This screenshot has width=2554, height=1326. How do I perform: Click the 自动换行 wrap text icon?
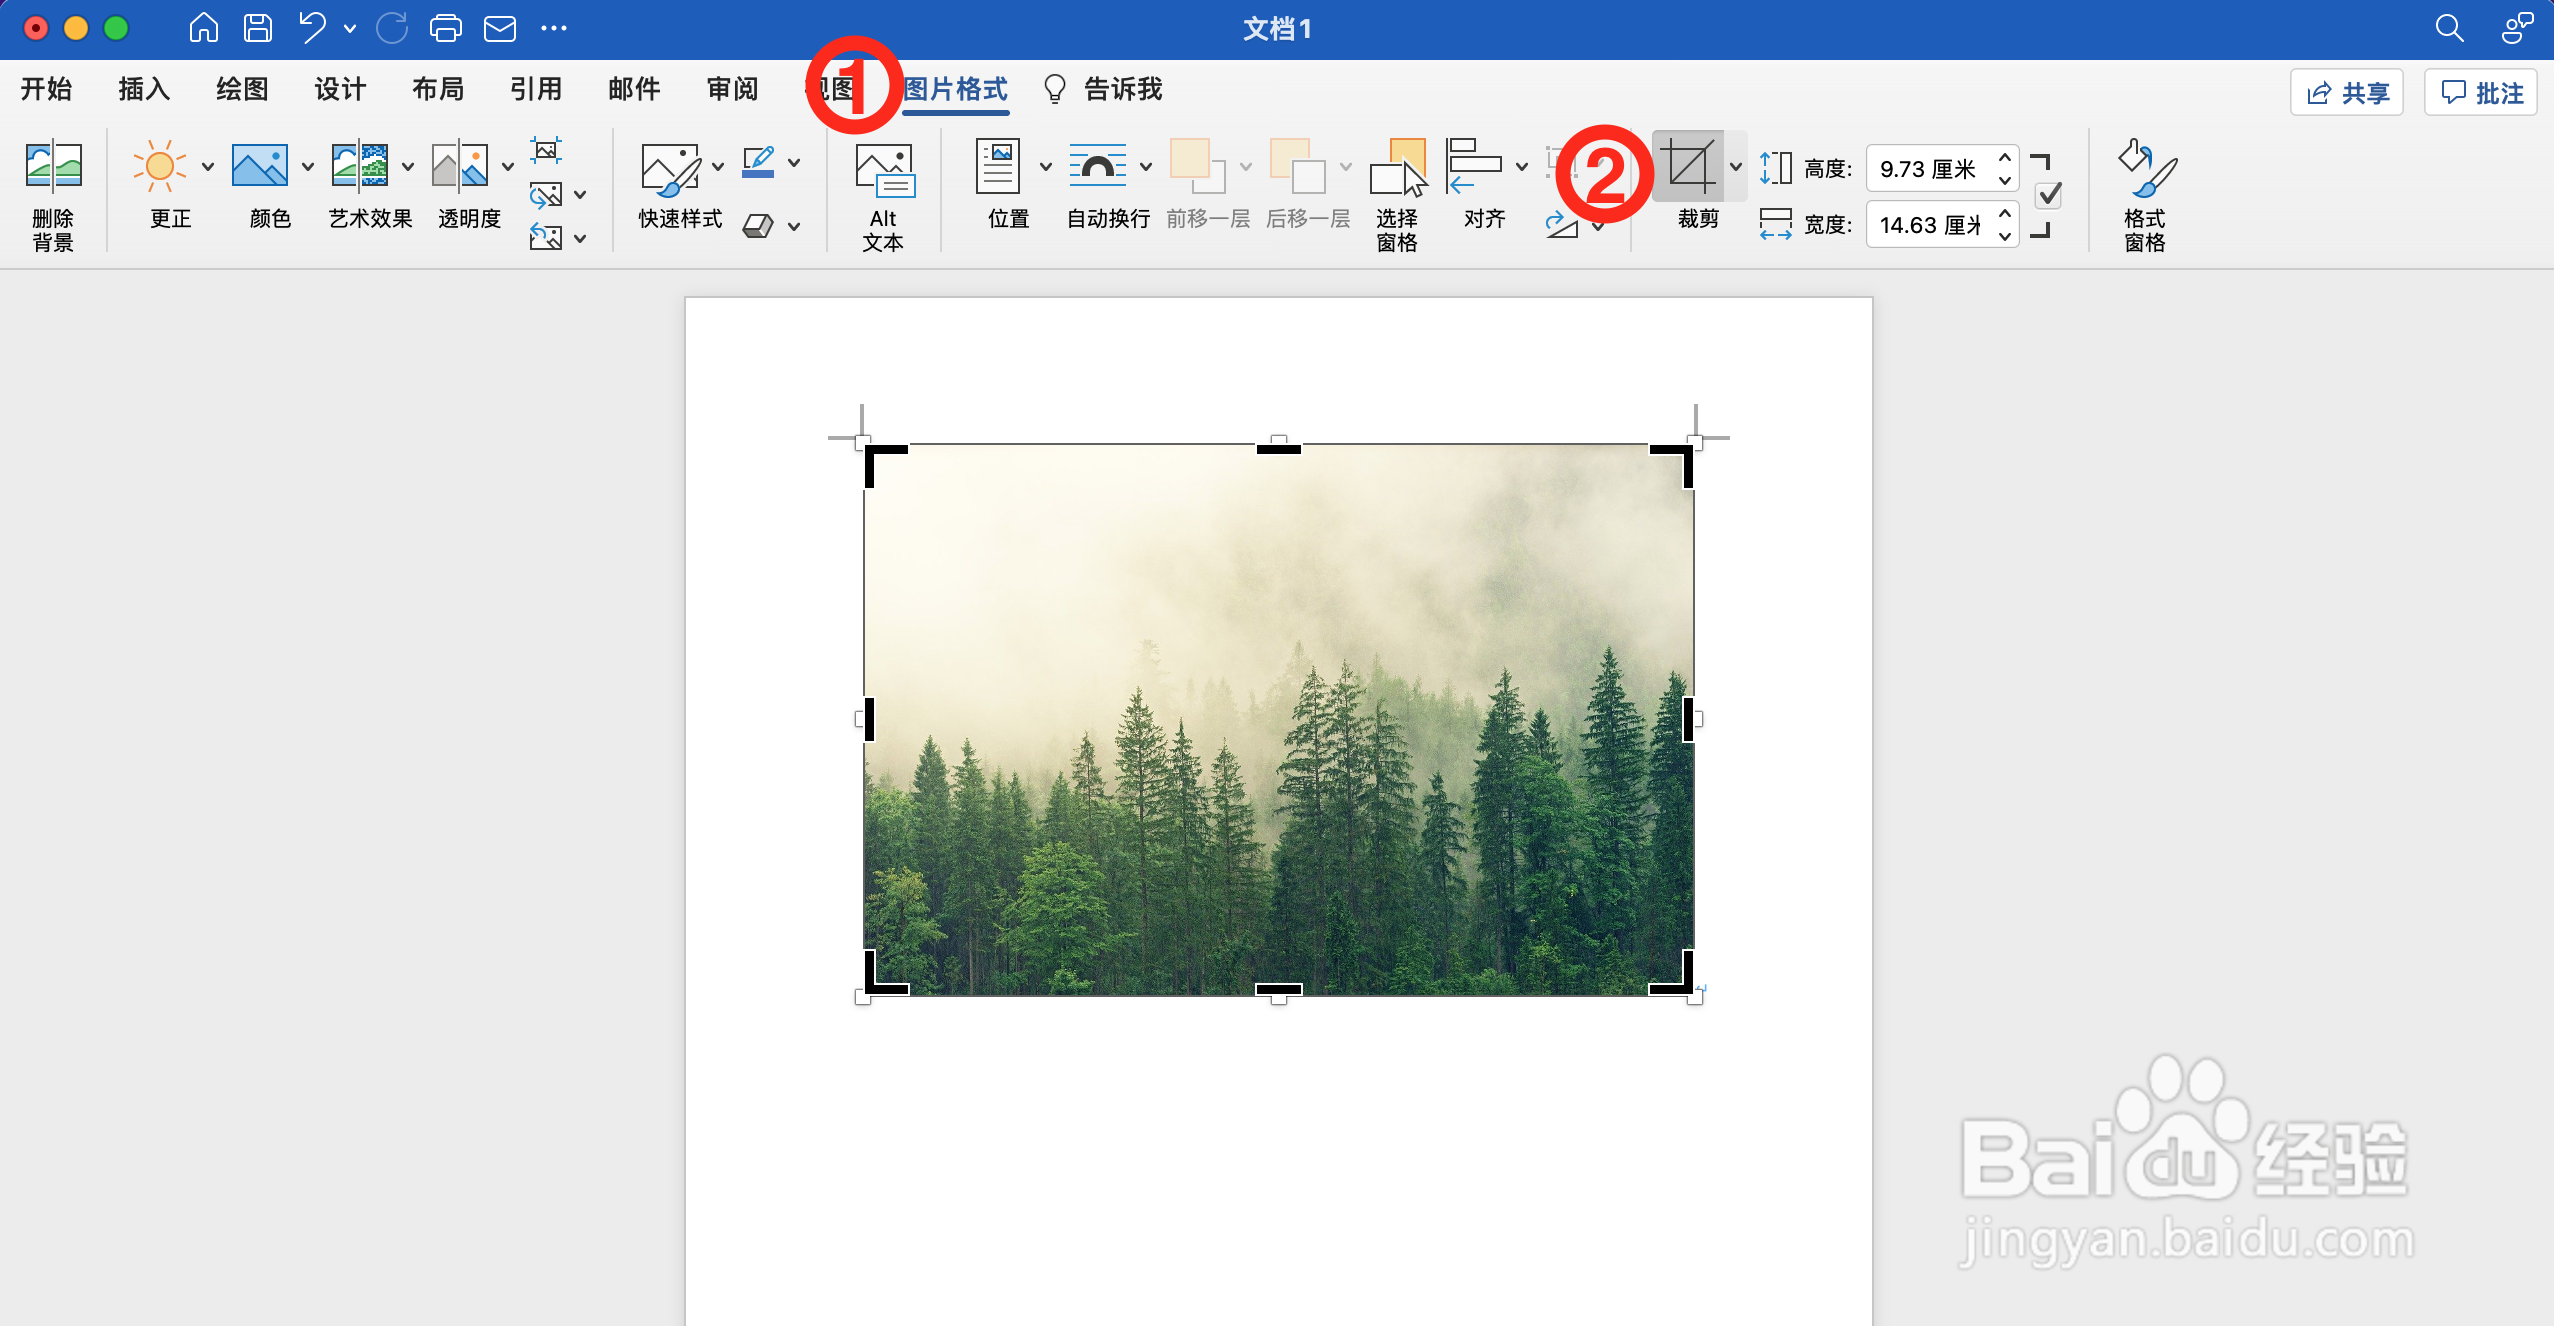tap(1098, 166)
